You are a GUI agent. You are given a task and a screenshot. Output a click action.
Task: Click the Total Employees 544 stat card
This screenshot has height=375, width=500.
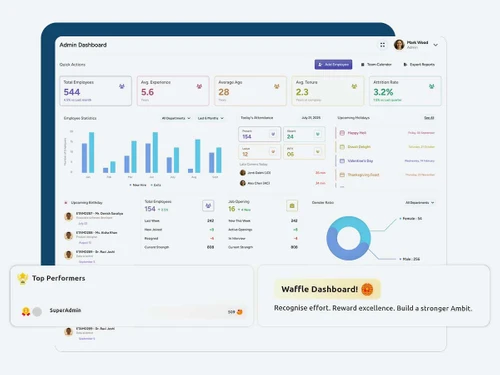click(96, 91)
